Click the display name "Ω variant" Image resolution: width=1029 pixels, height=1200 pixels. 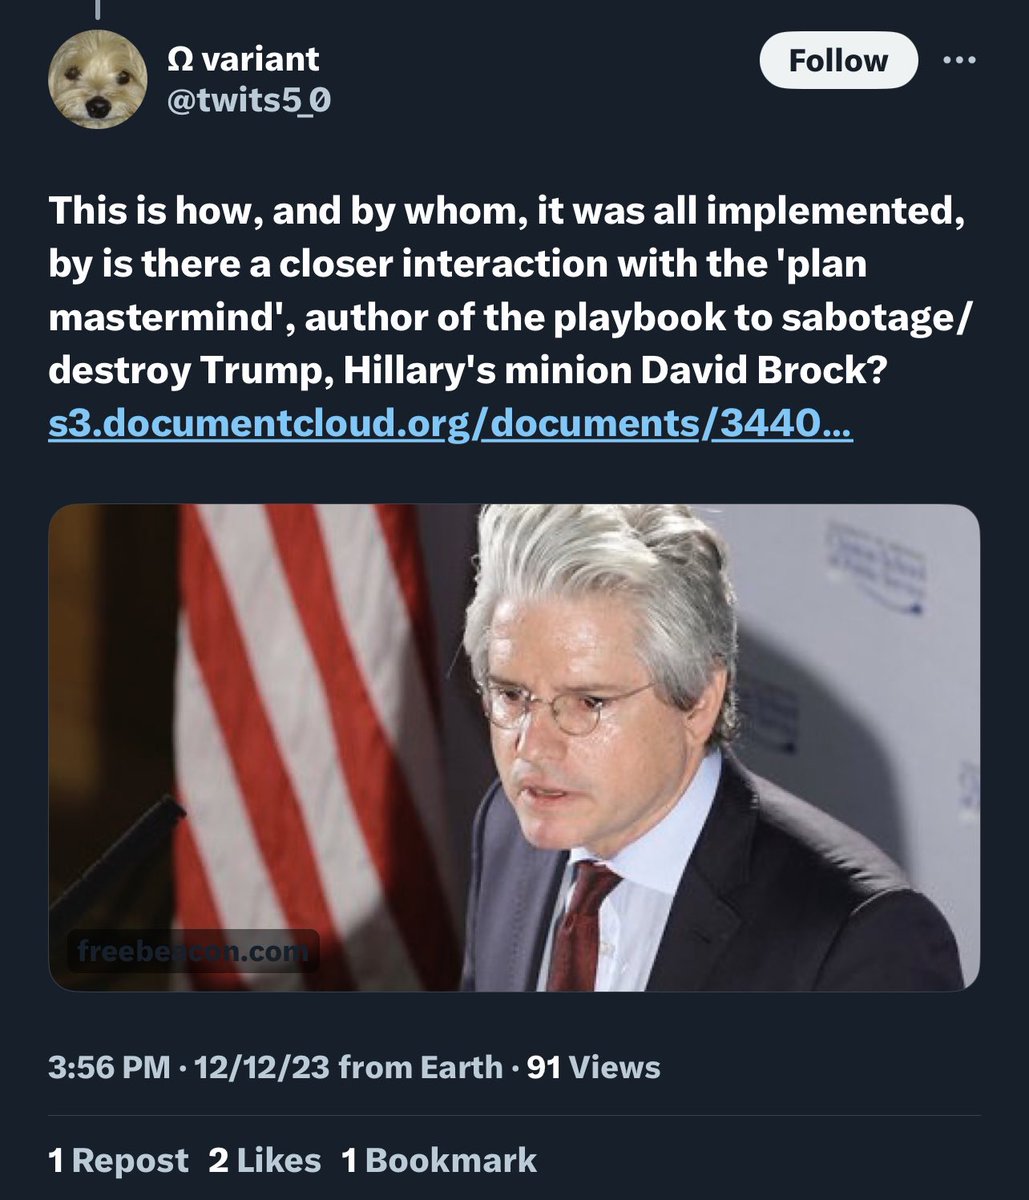click(x=243, y=59)
